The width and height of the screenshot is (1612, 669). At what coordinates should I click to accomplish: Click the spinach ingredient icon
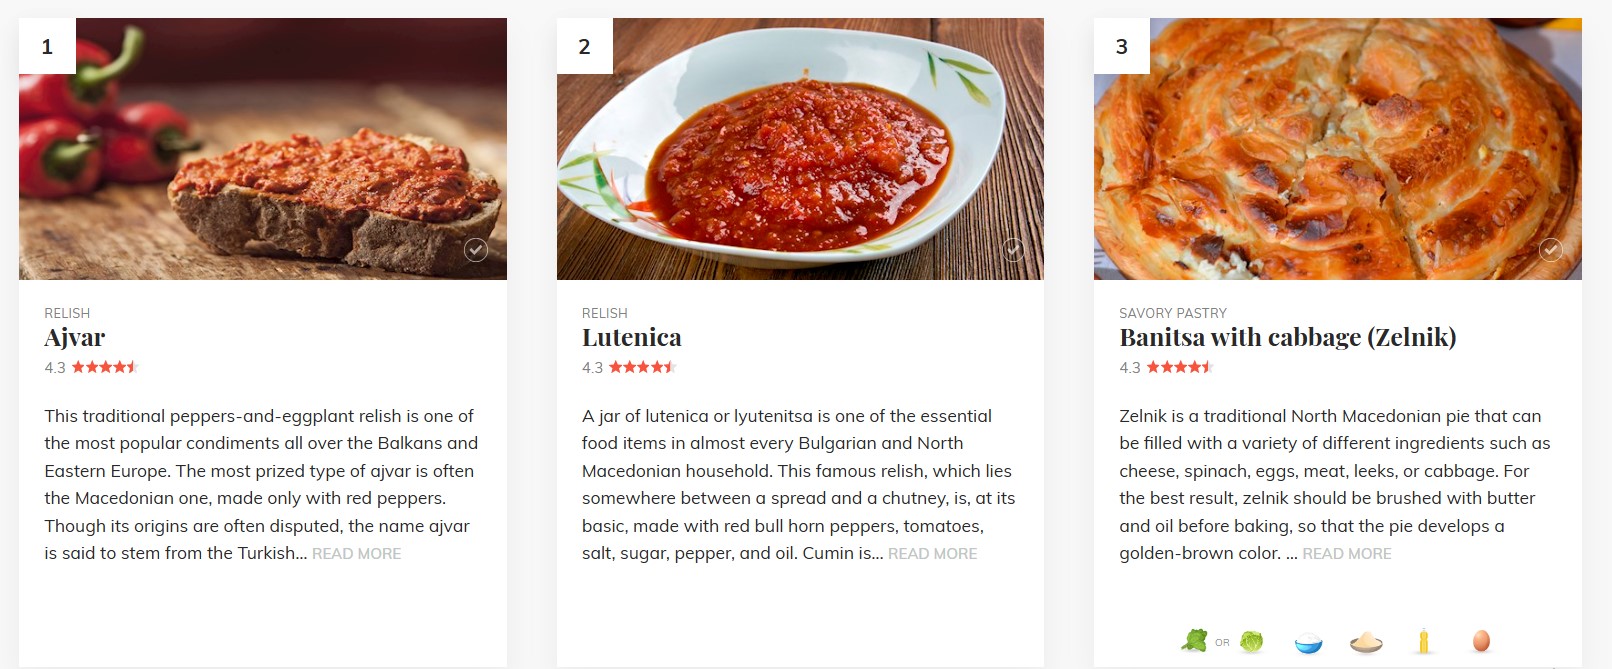[1194, 640]
